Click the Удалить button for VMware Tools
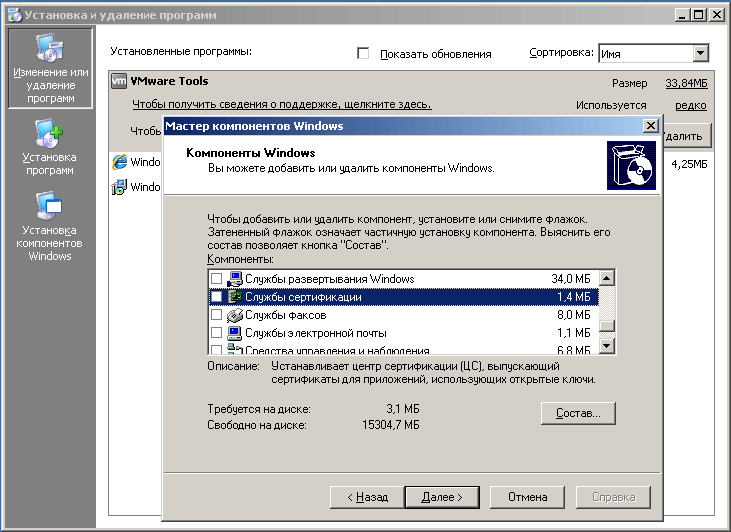Image resolution: width=731 pixels, height=532 pixels. tap(686, 136)
